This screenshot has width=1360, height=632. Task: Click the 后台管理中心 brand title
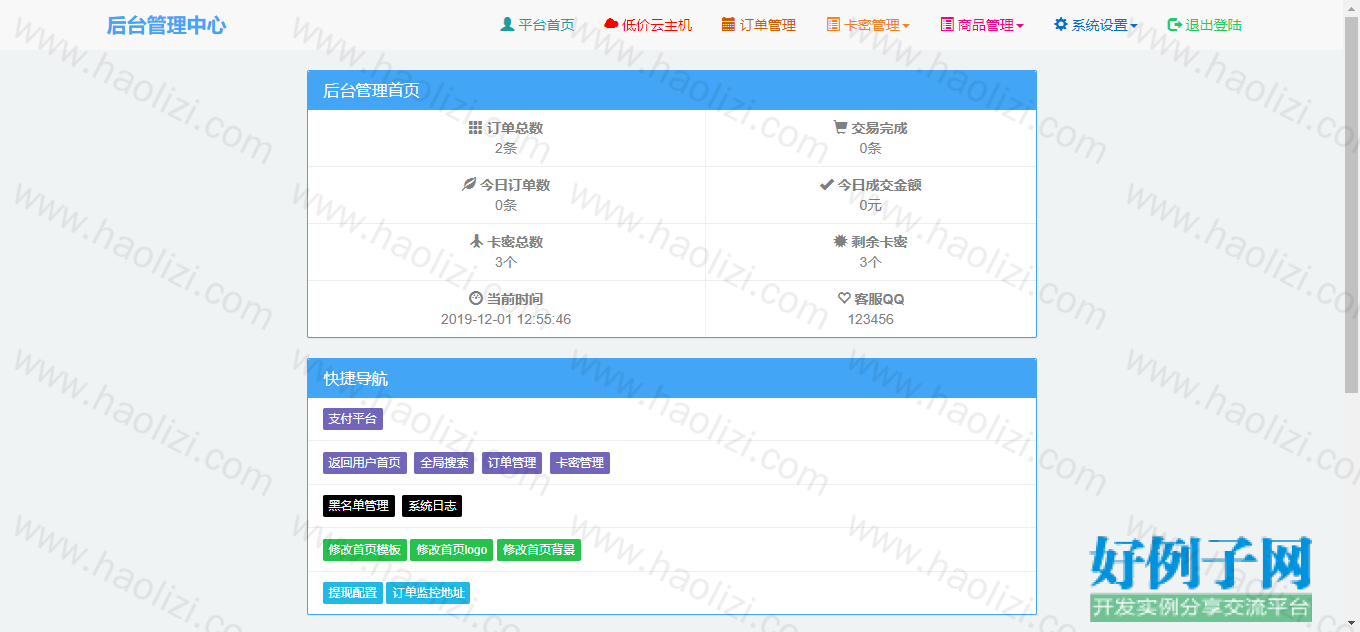166,25
